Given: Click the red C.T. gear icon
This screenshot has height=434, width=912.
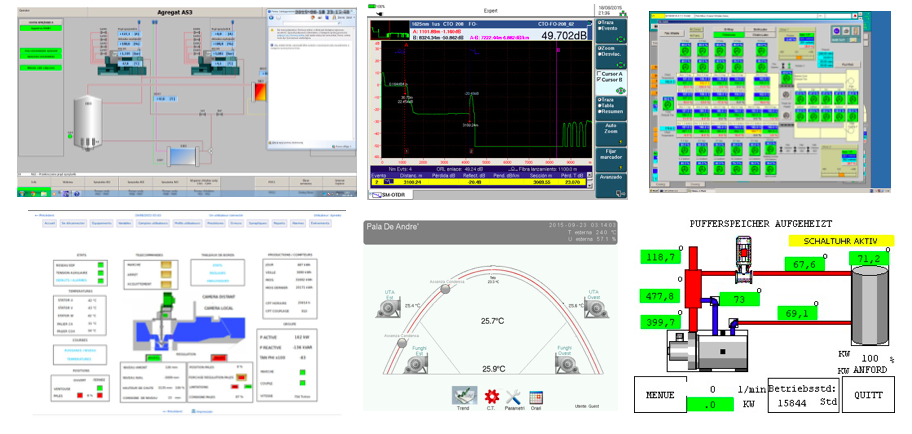Looking at the screenshot, I should click(x=492, y=396).
